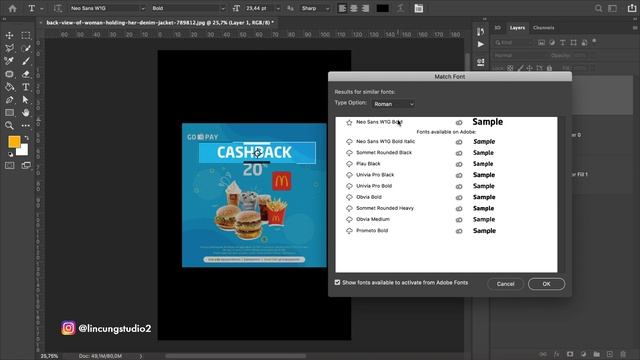
Task: Expand the collapsed toolbox double arrows
Action: (4, 19)
